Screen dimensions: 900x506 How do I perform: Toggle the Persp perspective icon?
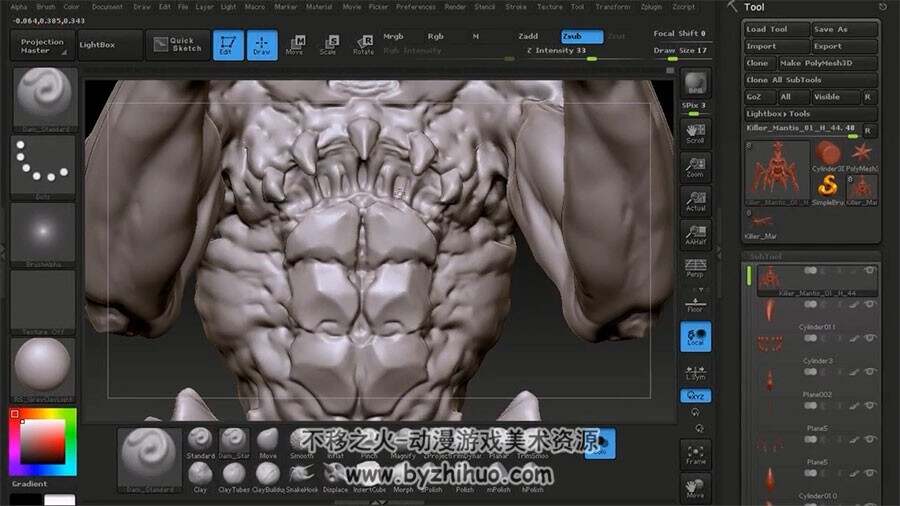(695, 268)
